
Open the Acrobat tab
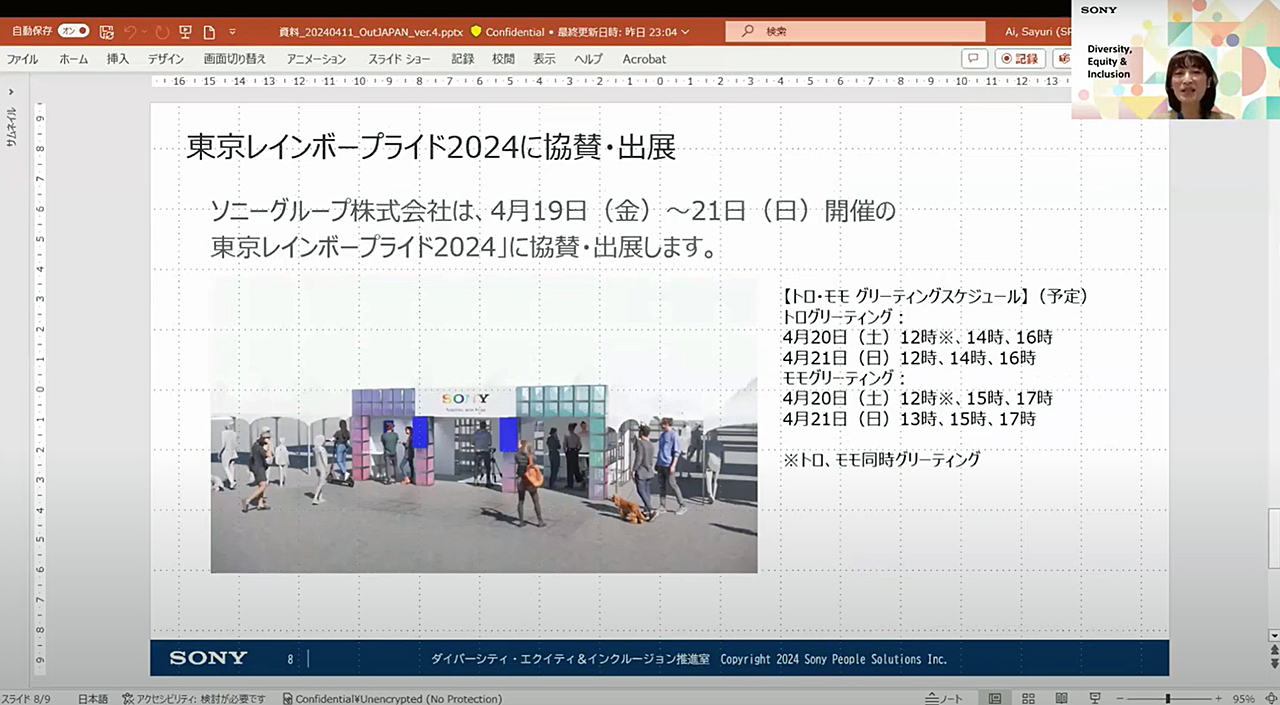coord(644,59)
